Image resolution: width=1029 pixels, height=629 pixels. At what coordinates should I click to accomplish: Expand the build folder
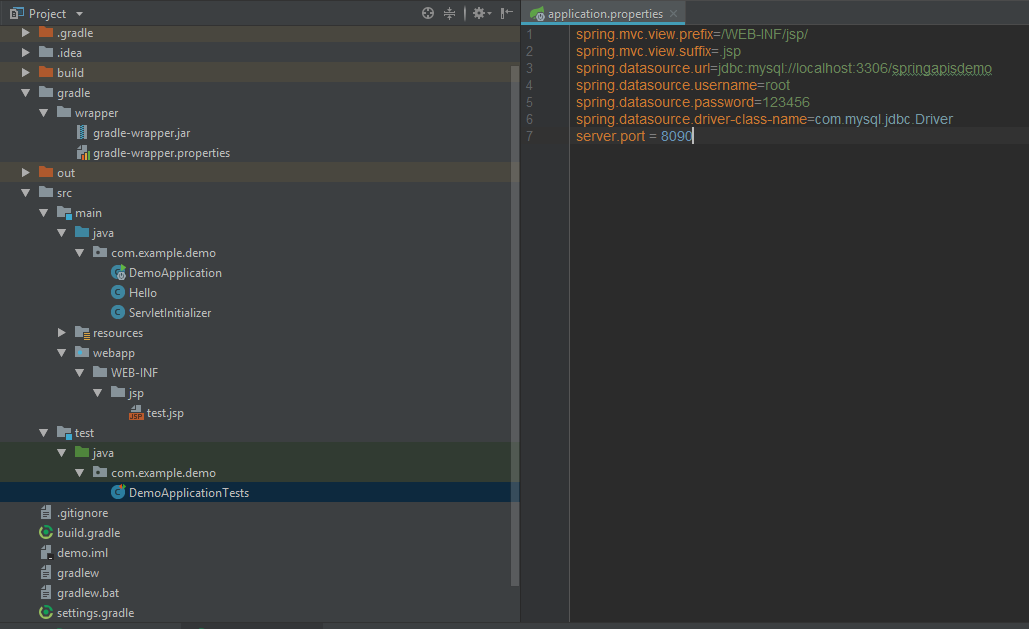pos(26,73)
